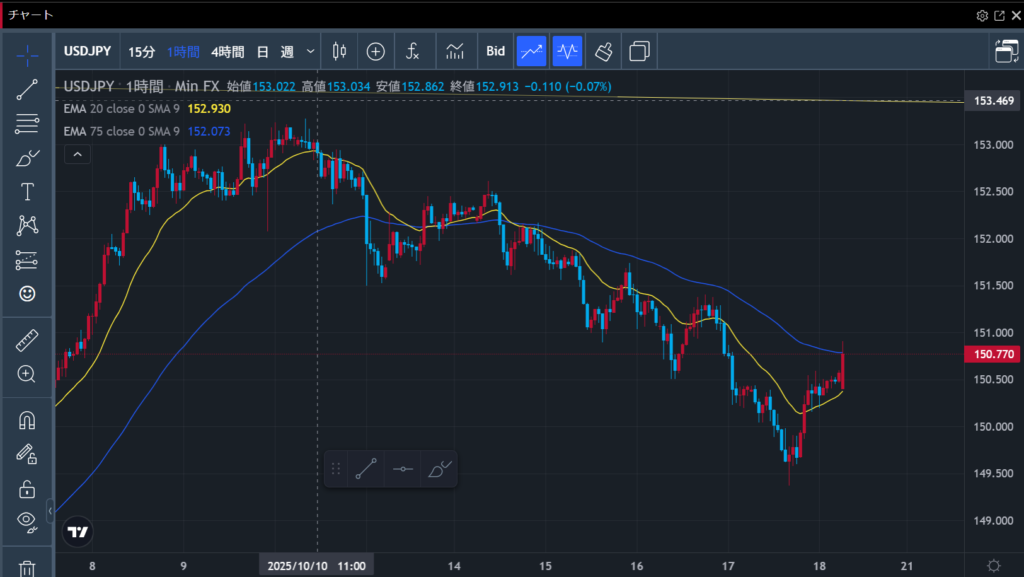1024x577 pixels.
Task: Open the emoji sticker tool
Action: pyautogui.click(x=27, y=294)
